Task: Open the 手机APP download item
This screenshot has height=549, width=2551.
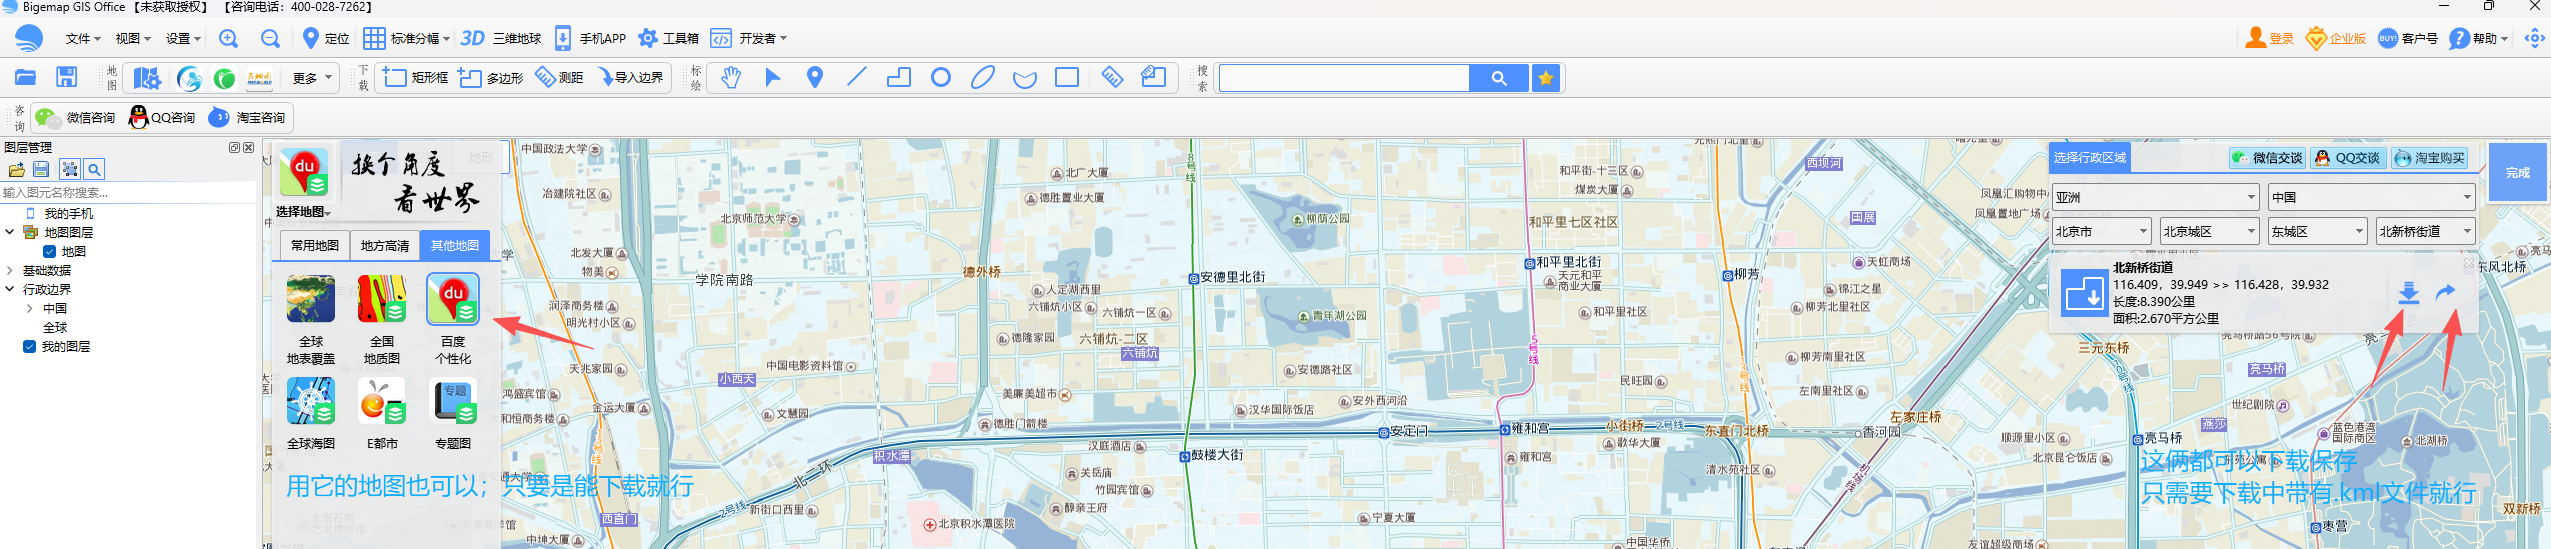Action: pyautogui.click(x=590, y=38)
